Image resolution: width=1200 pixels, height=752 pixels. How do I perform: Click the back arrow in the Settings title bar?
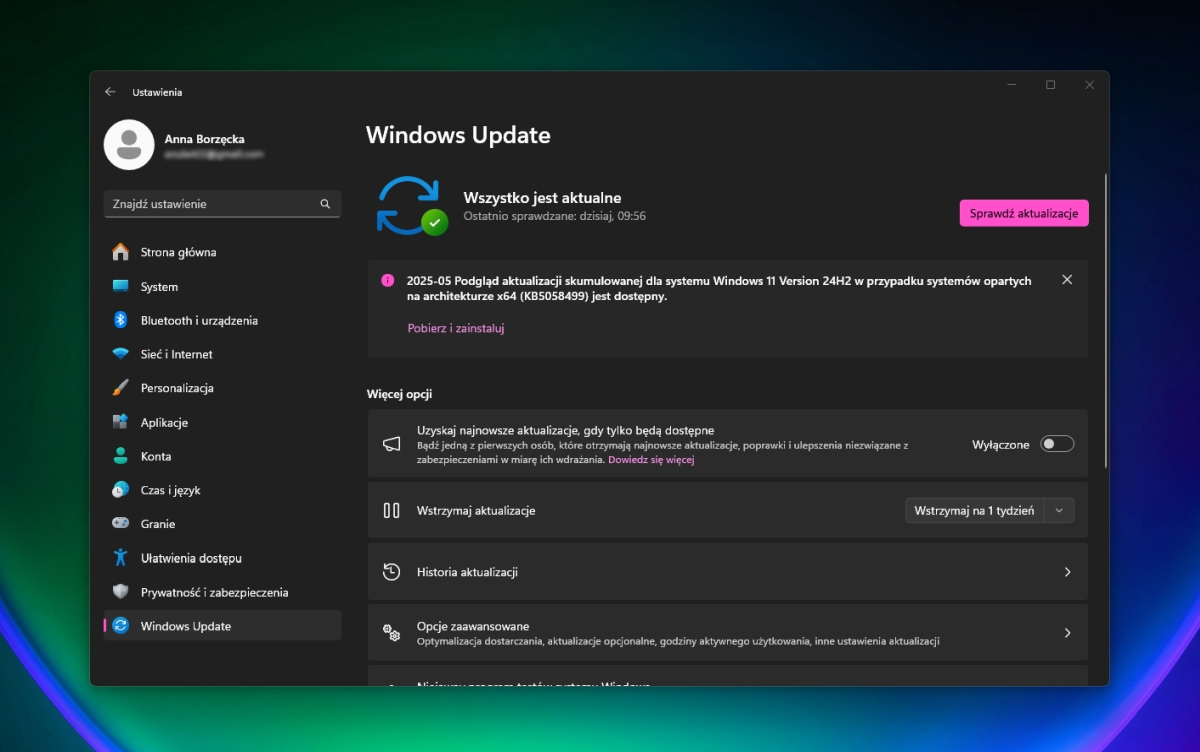click(x=110, y=92)
